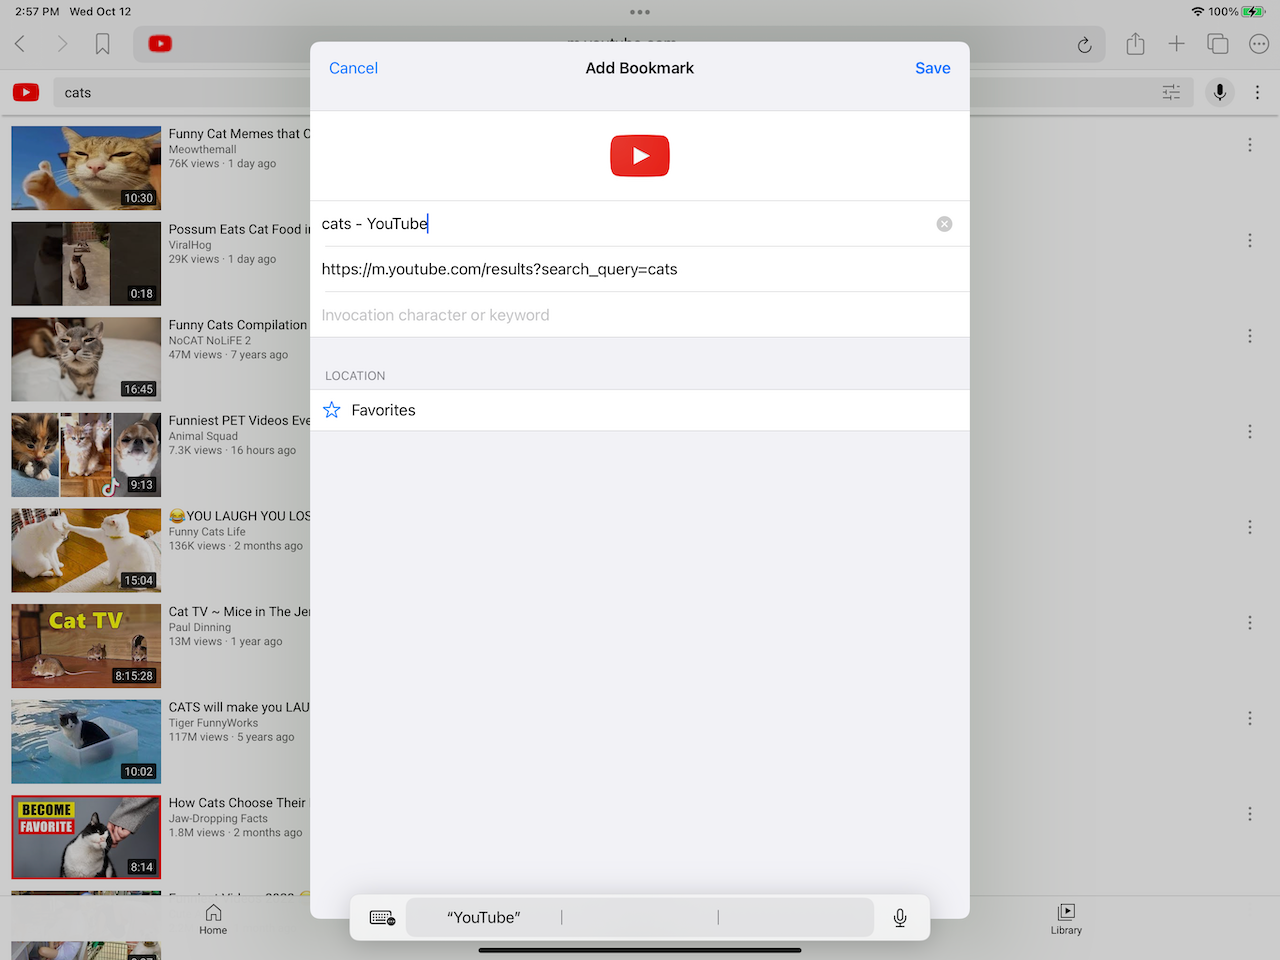The width and height of the screenshot is (1280, 960).
Task: Tap the YouTube voice search microphone
Action: click(x=1219, y=93)
